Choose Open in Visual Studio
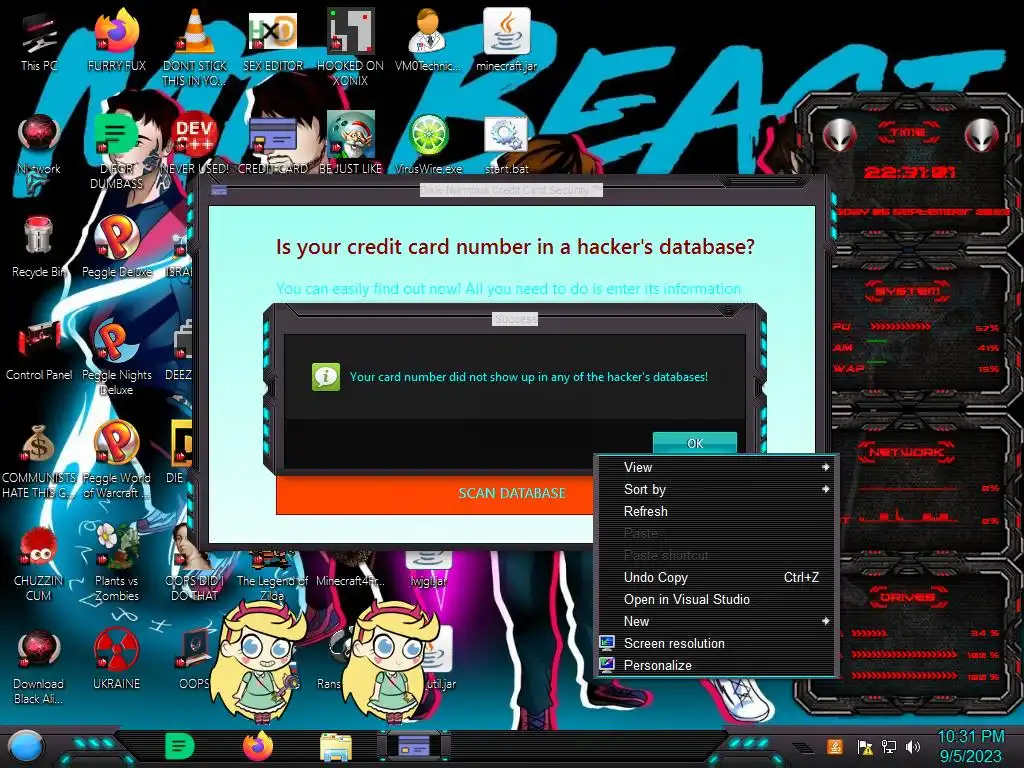This screenshot has height=768, width=1024. pos(716,600)
